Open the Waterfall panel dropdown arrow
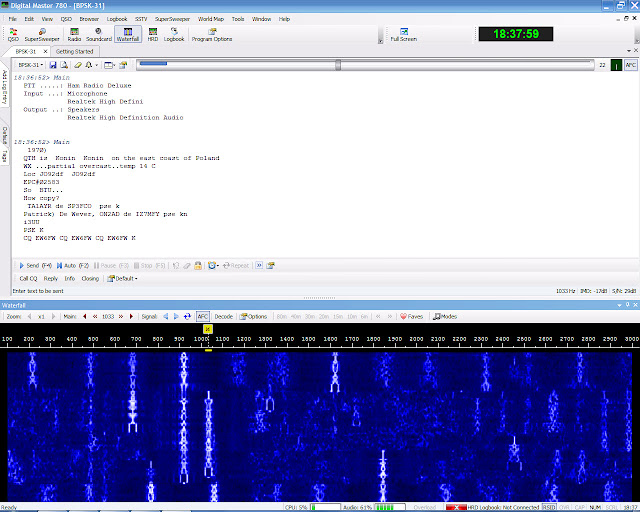640x512 pixels. pyautogui.click(x=620, y=305)
